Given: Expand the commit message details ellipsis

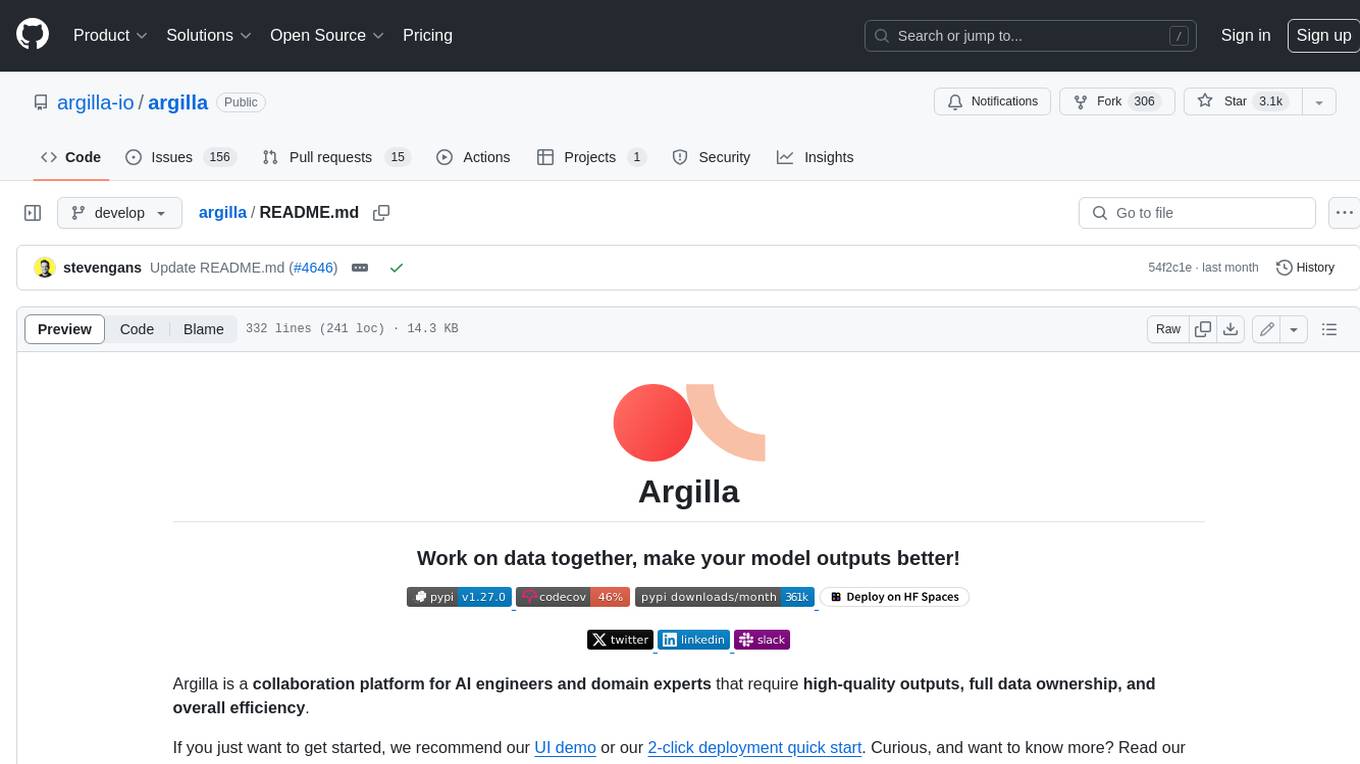Looking at the screenshot, I should tap(360, 267).
